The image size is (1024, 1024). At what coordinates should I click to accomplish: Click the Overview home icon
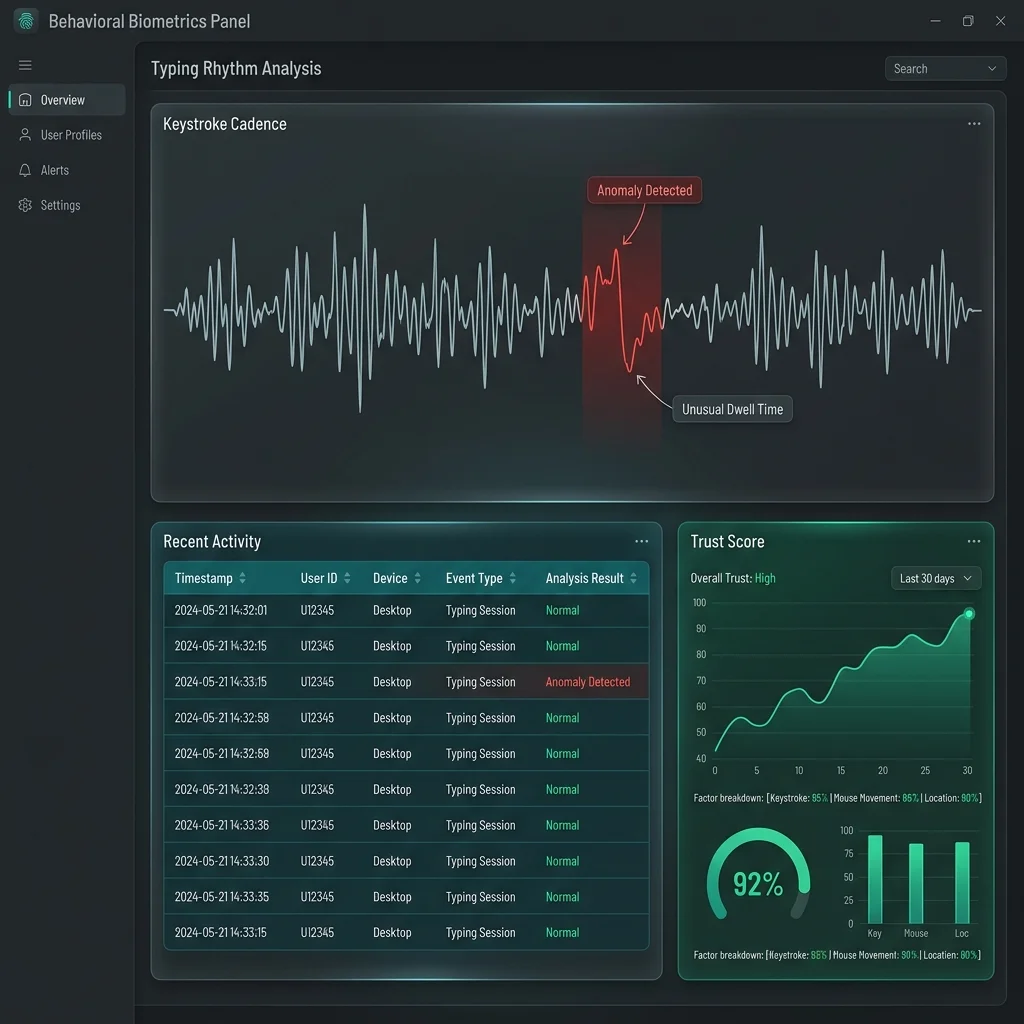point(25,100)
